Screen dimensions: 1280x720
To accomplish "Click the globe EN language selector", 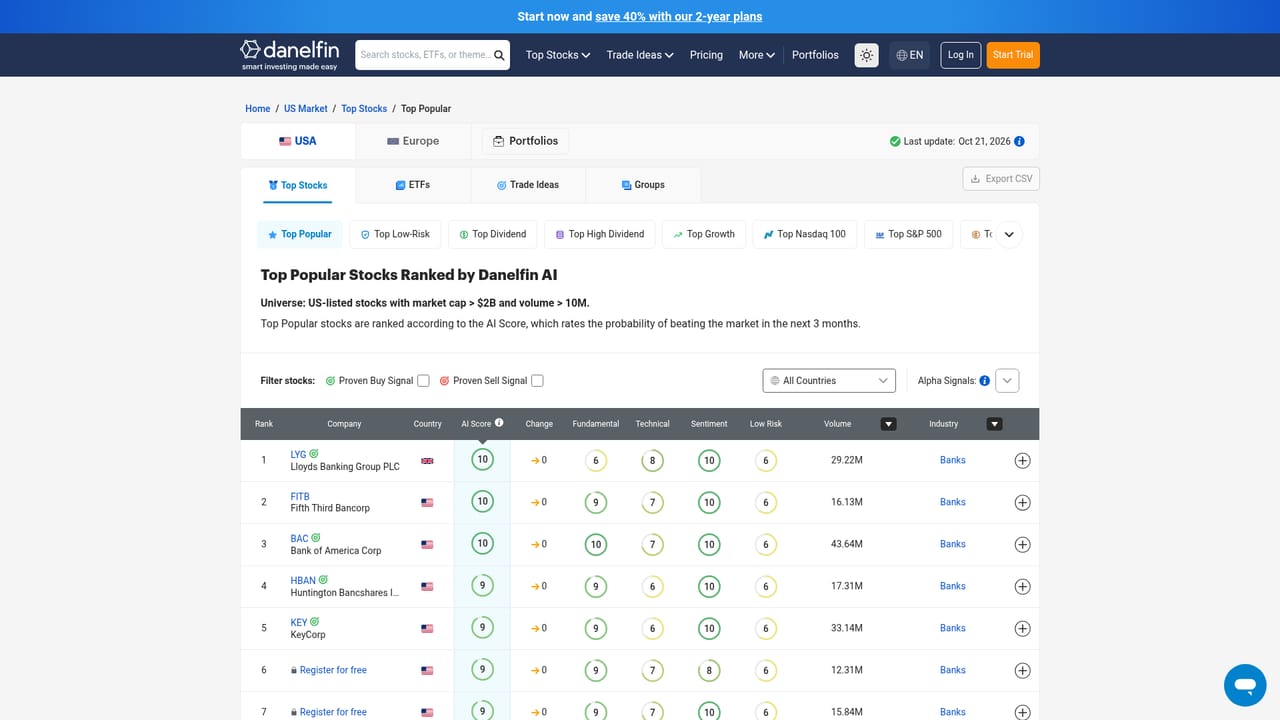I will [910, 55].
